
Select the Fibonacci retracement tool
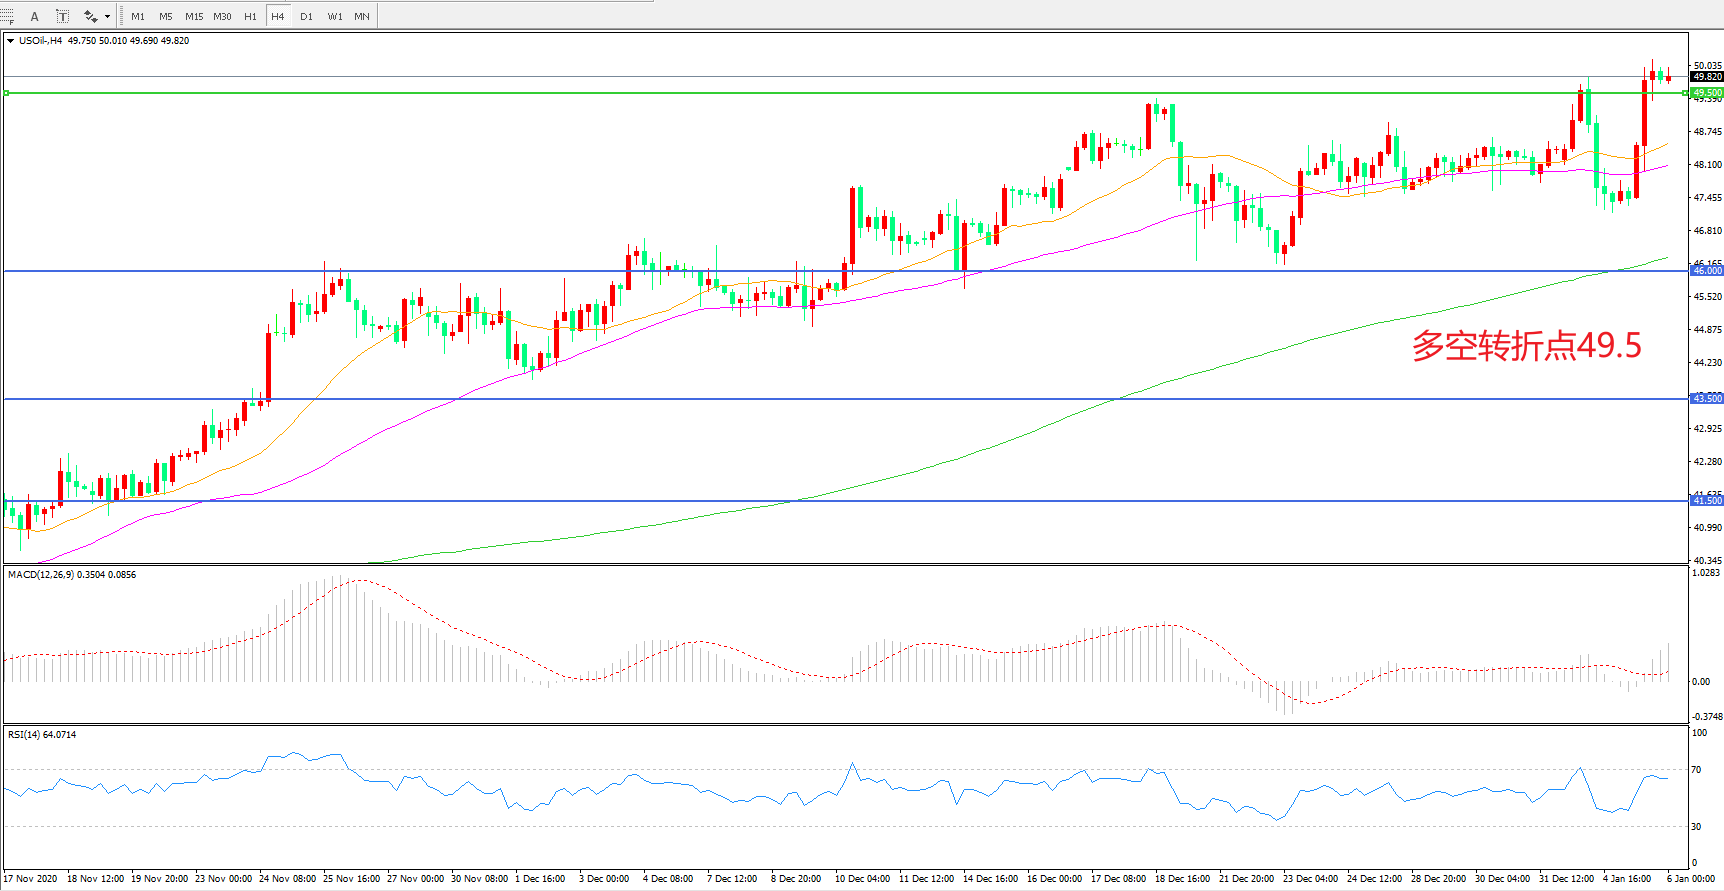(8, 16)
